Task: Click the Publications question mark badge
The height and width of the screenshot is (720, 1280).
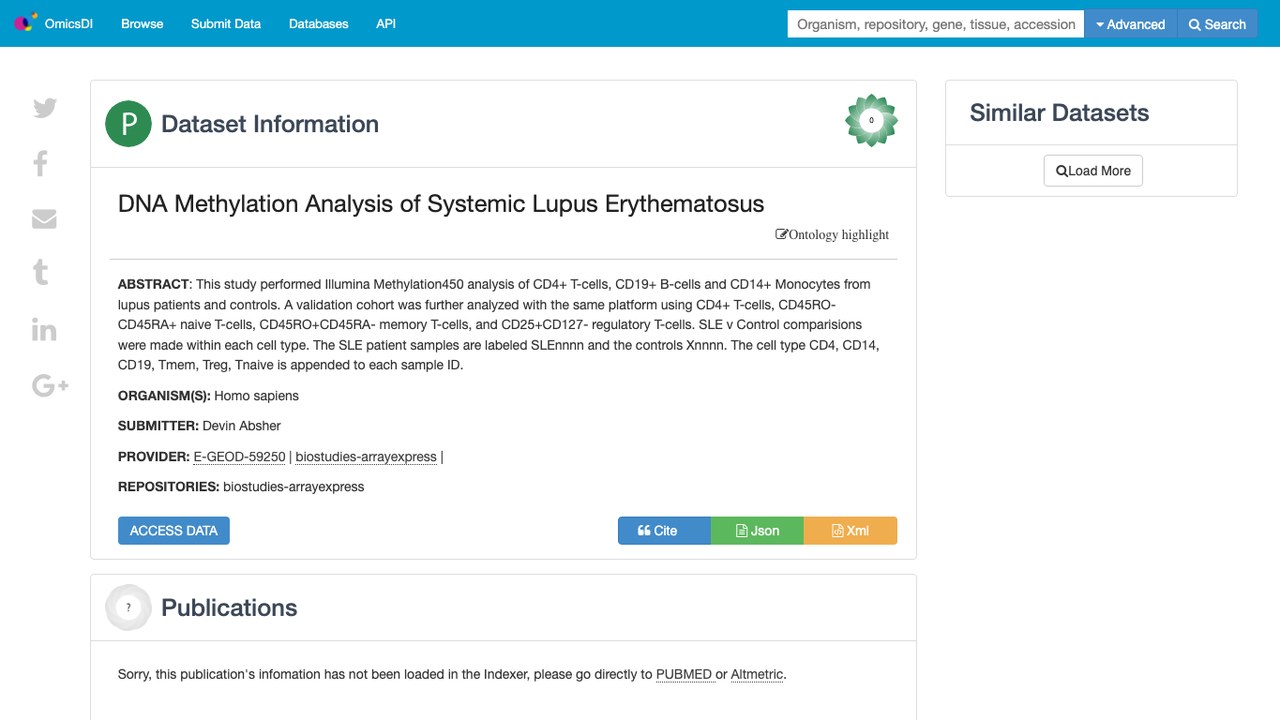Action: [128, 607]
